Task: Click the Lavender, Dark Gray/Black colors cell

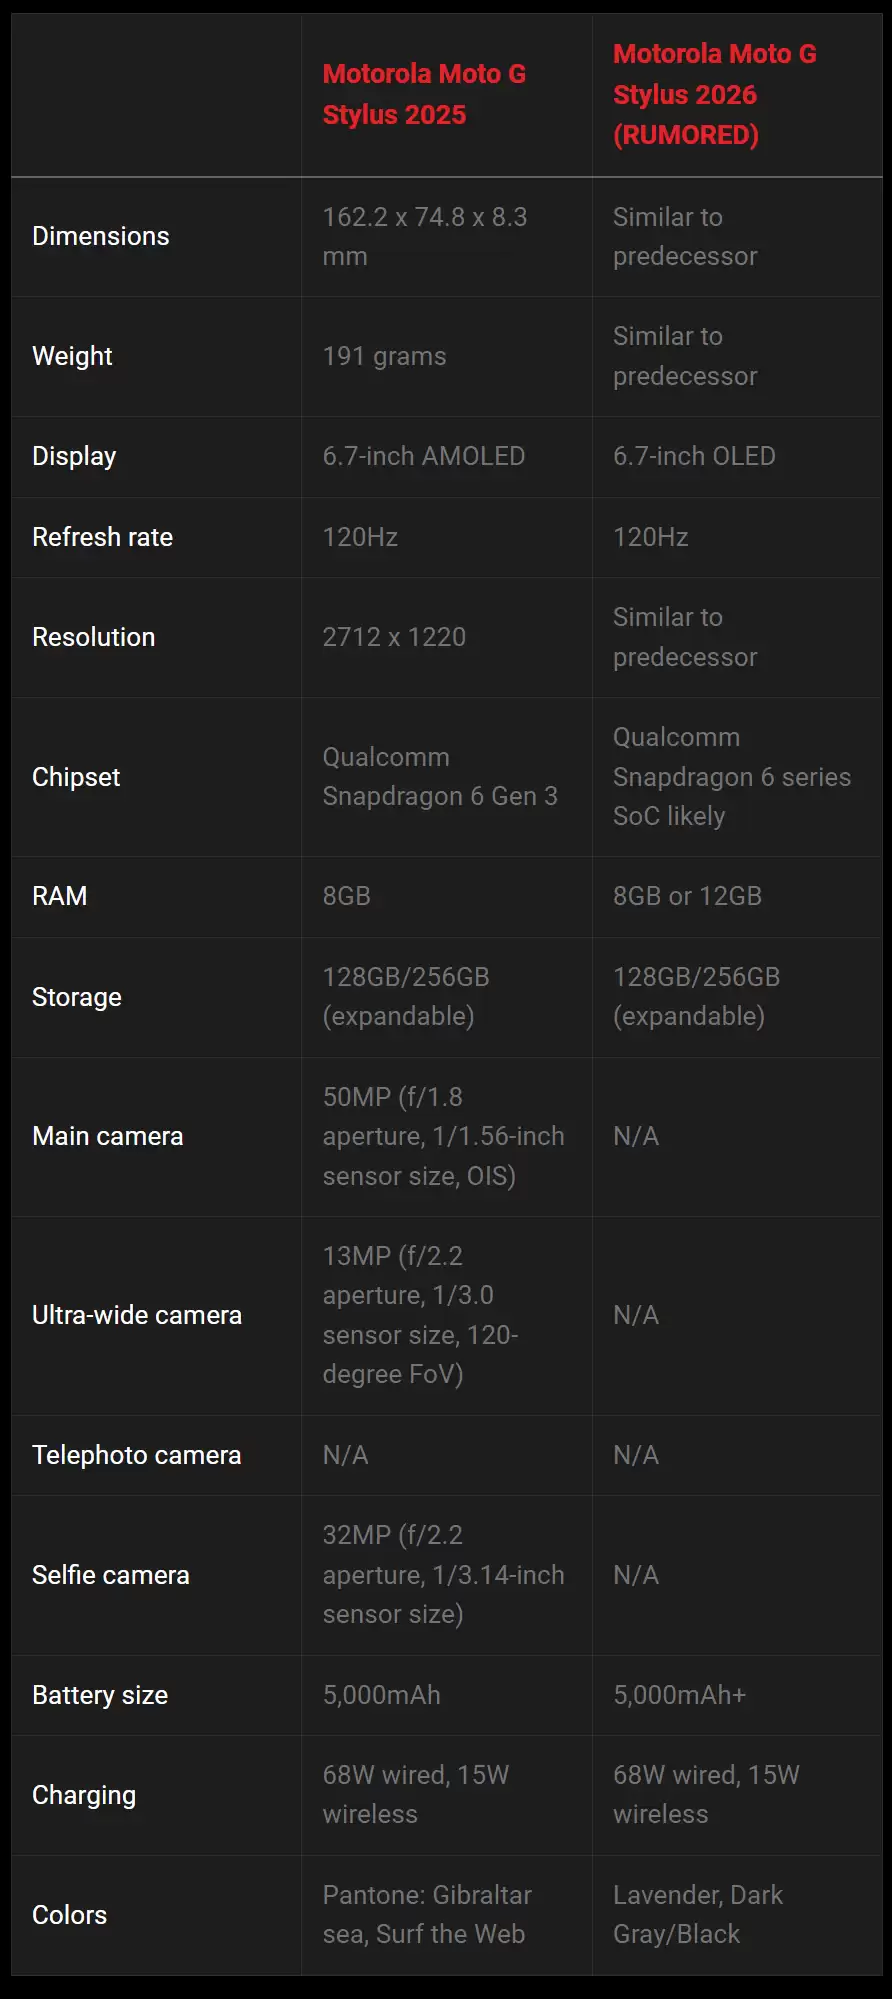Action: click(x=697, y=1915)
